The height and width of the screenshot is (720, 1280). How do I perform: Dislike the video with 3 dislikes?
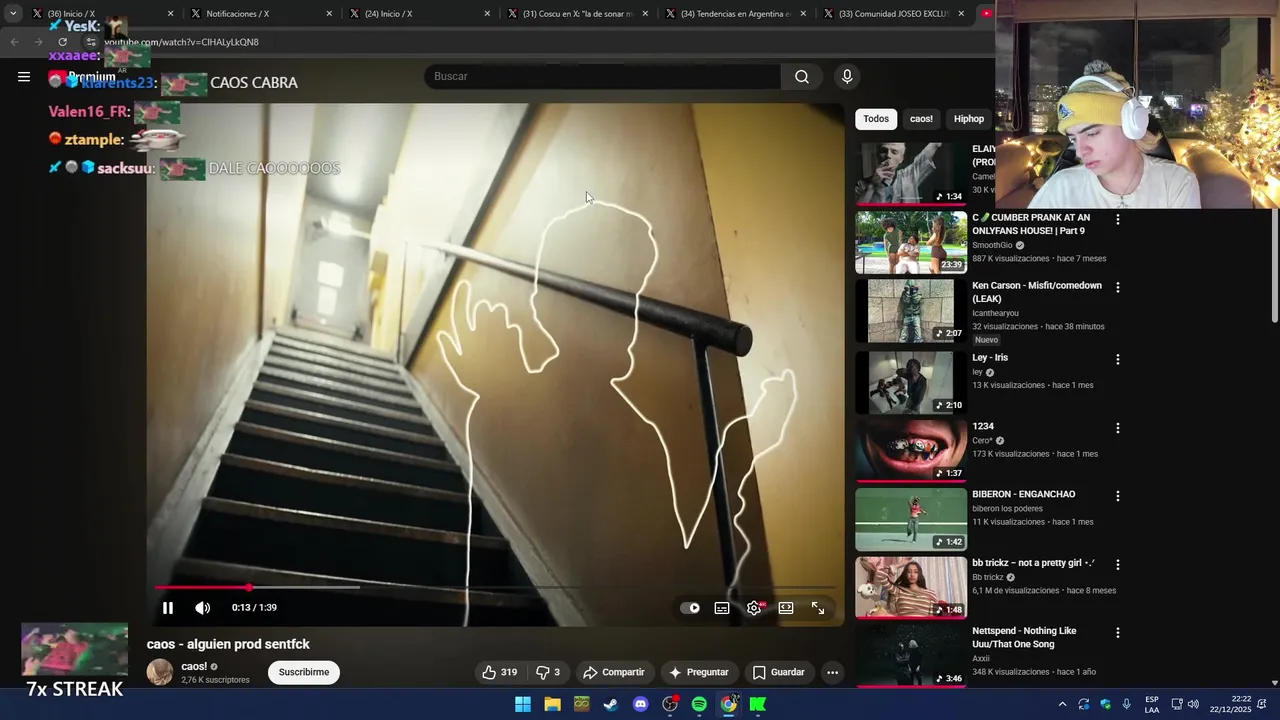pyautogui.click(x=548, y=672)
